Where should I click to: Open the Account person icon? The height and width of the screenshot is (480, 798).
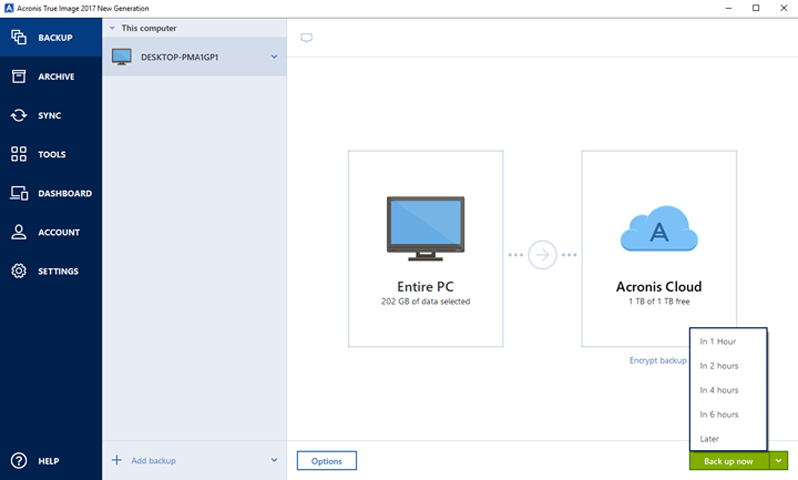click(x=19, y=232)
